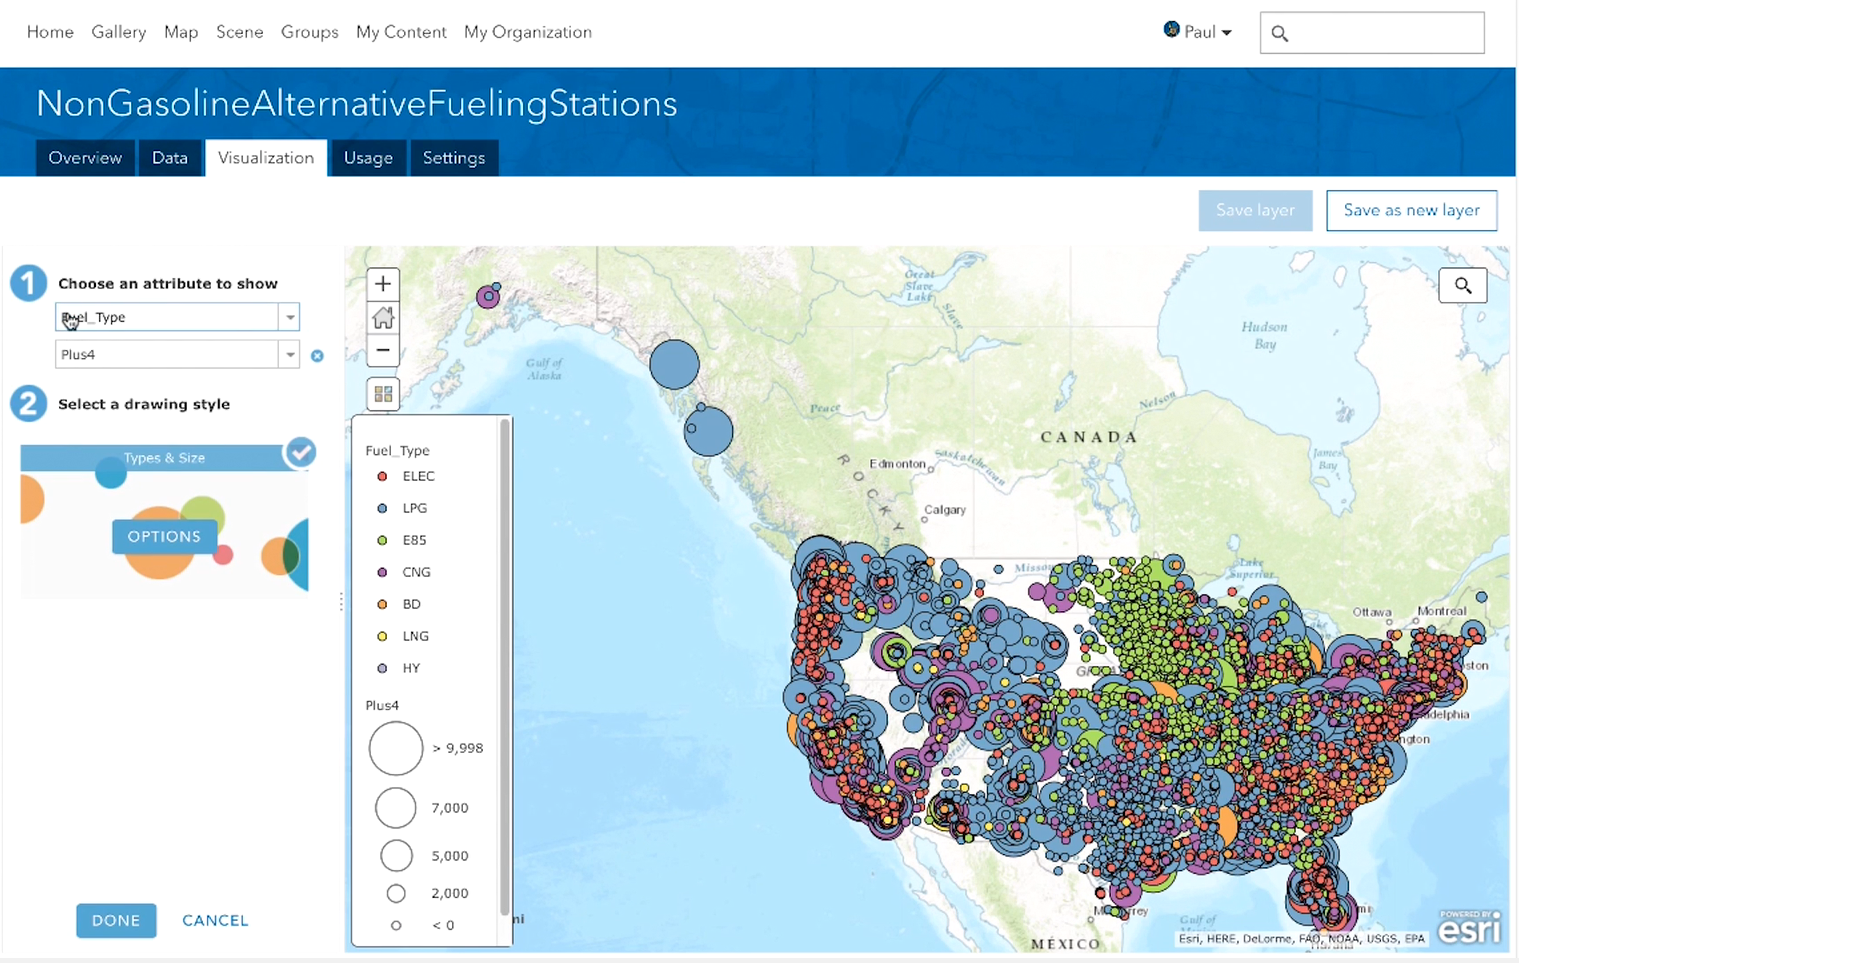Open the map search magnifier button
Viewport: 1849px width, 963px height.
1462,286
